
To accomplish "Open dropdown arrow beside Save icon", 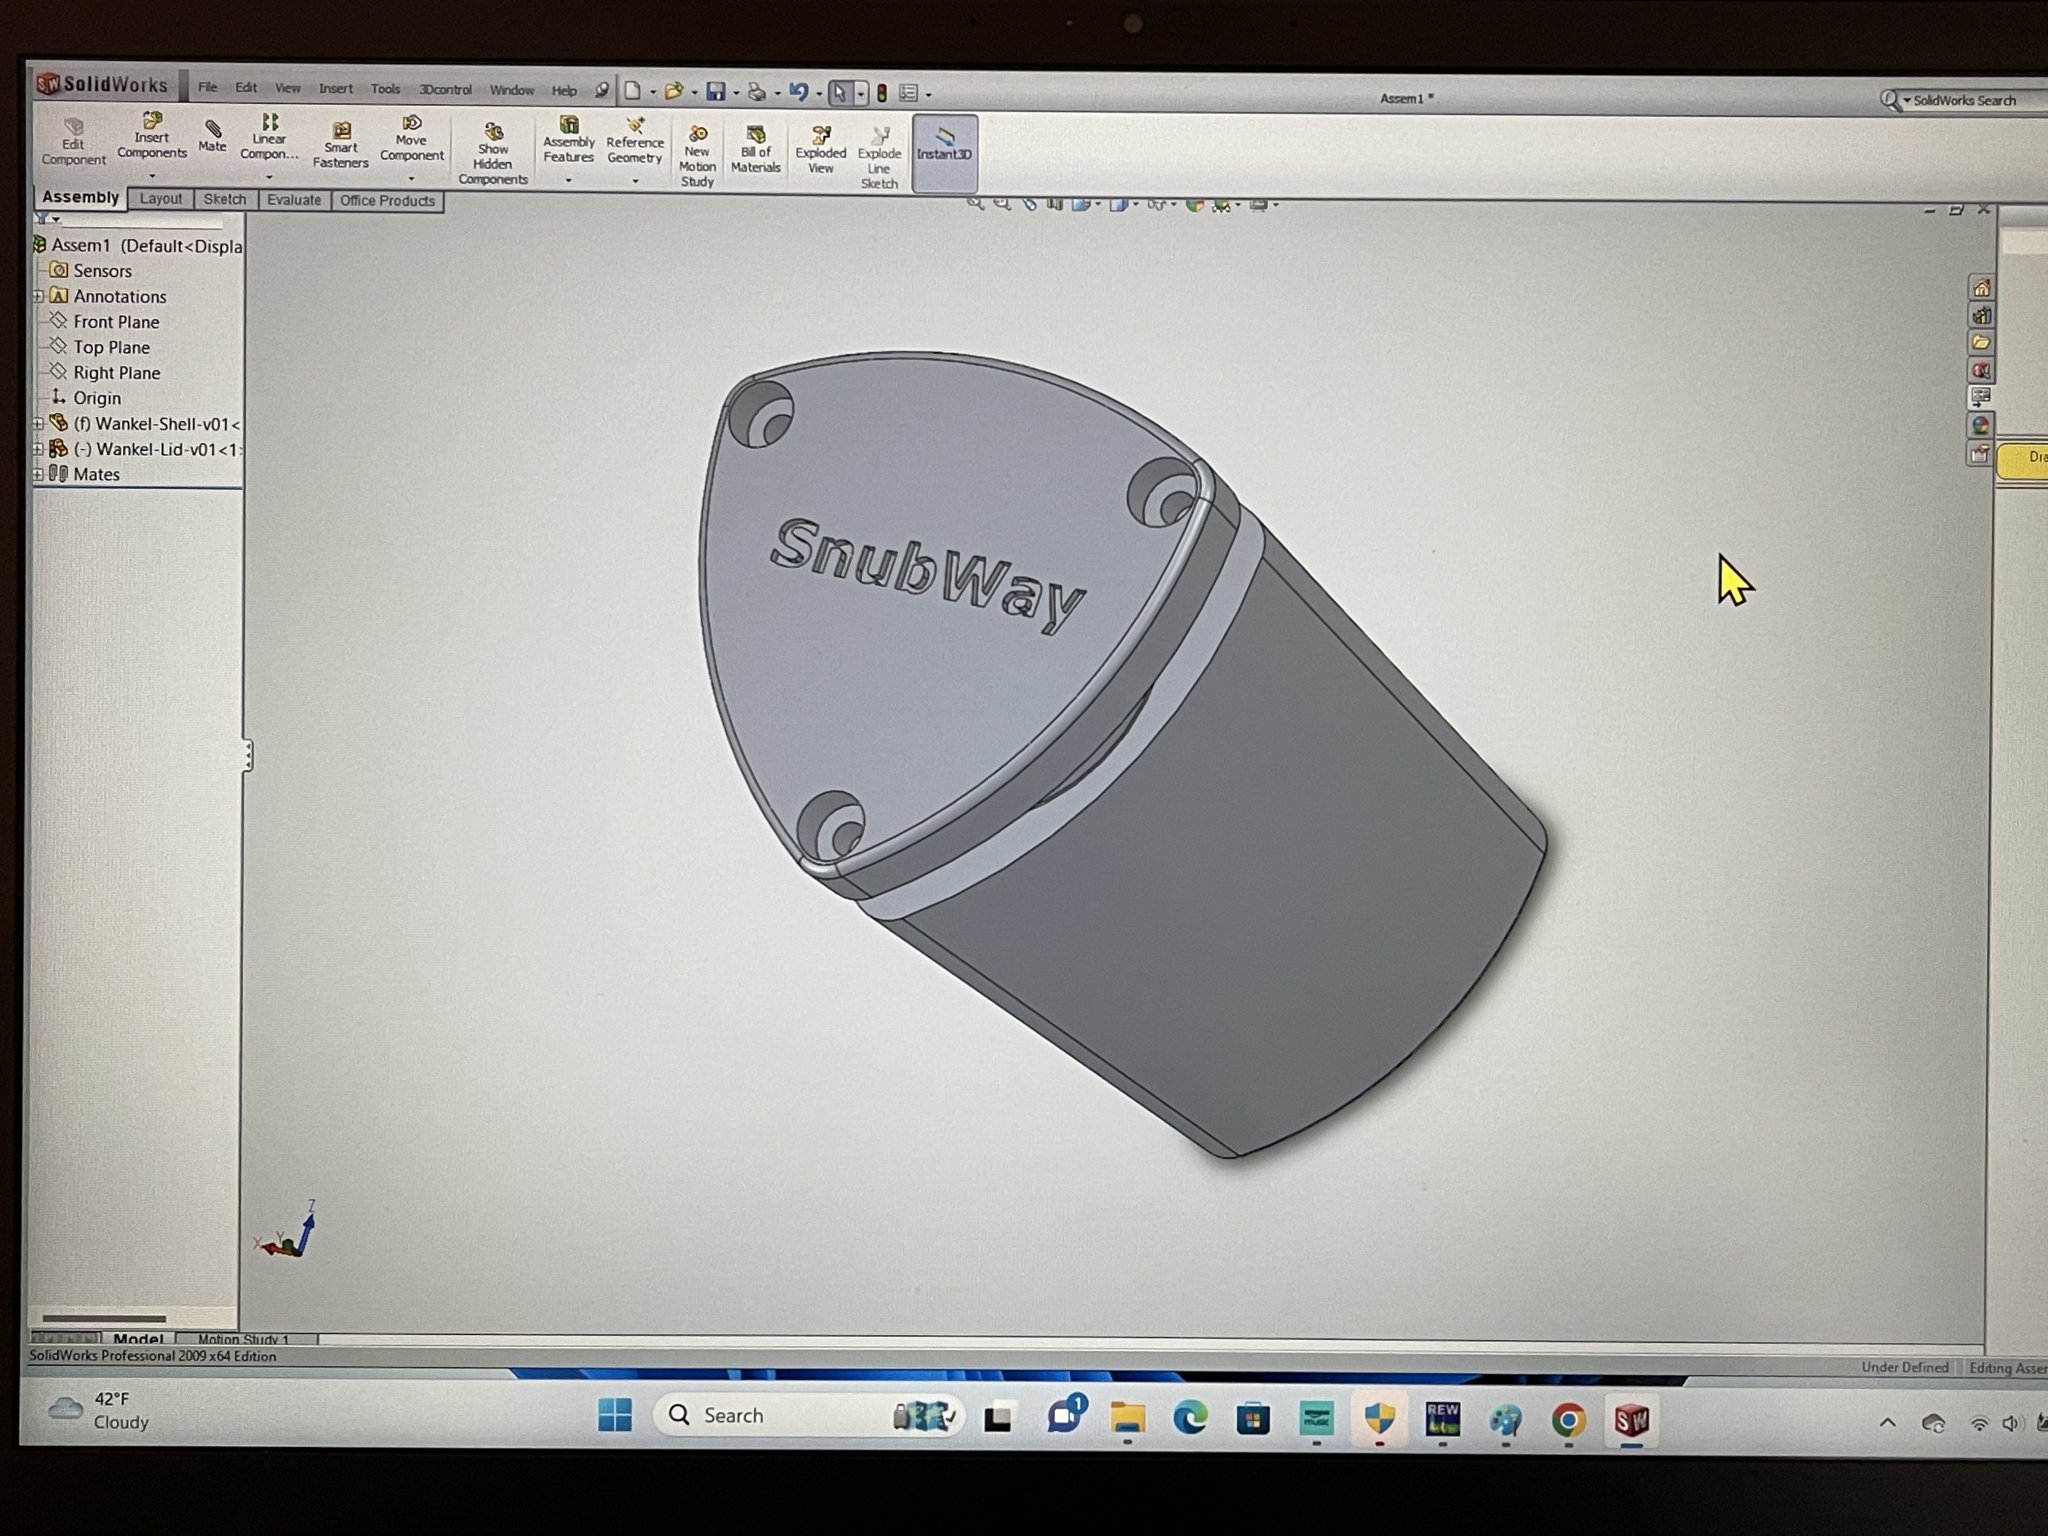I will [736, 93].
